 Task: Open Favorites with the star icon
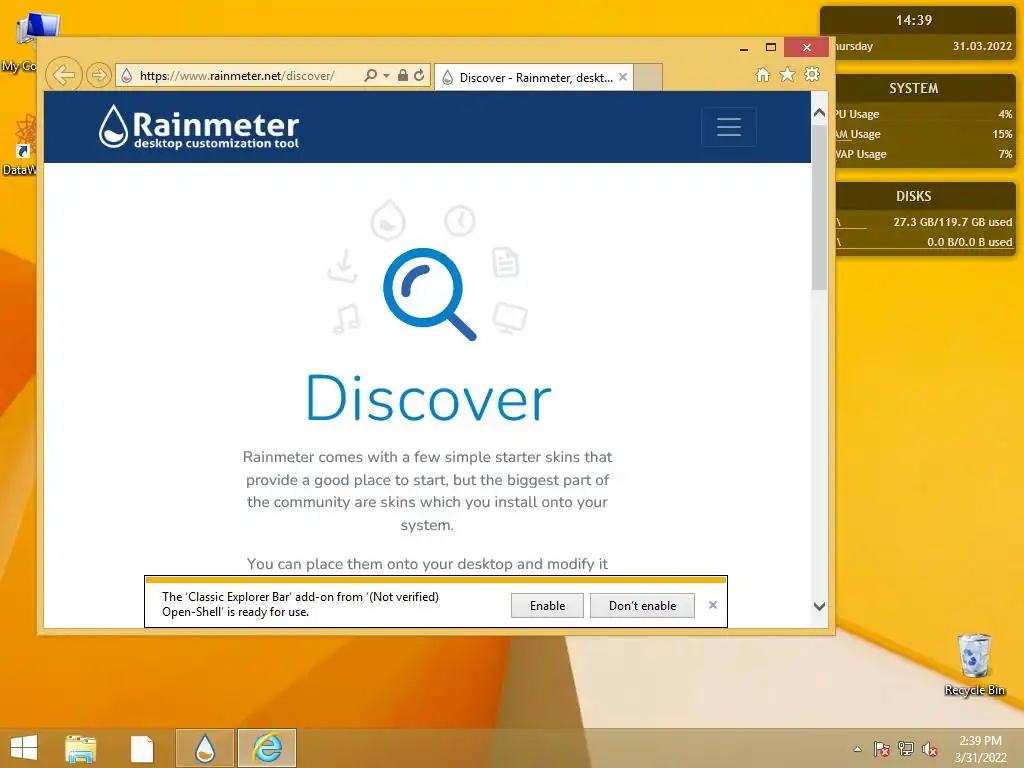click(x=788, y=74)
